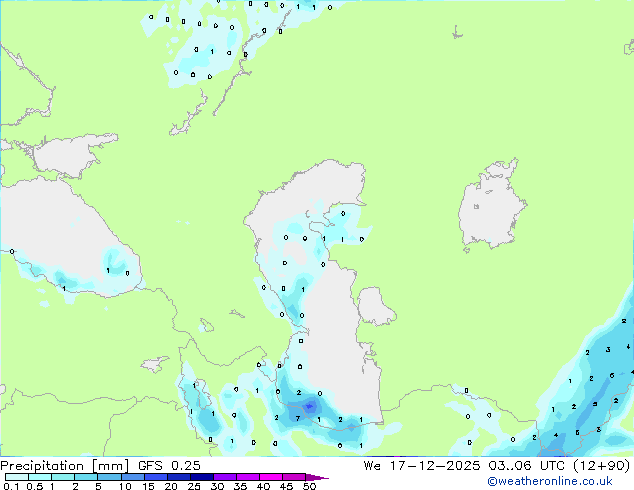This screenshot has height=490, width=634.
Task: Click the "(12+90)" forecast run text
Action: coord(602,466)
